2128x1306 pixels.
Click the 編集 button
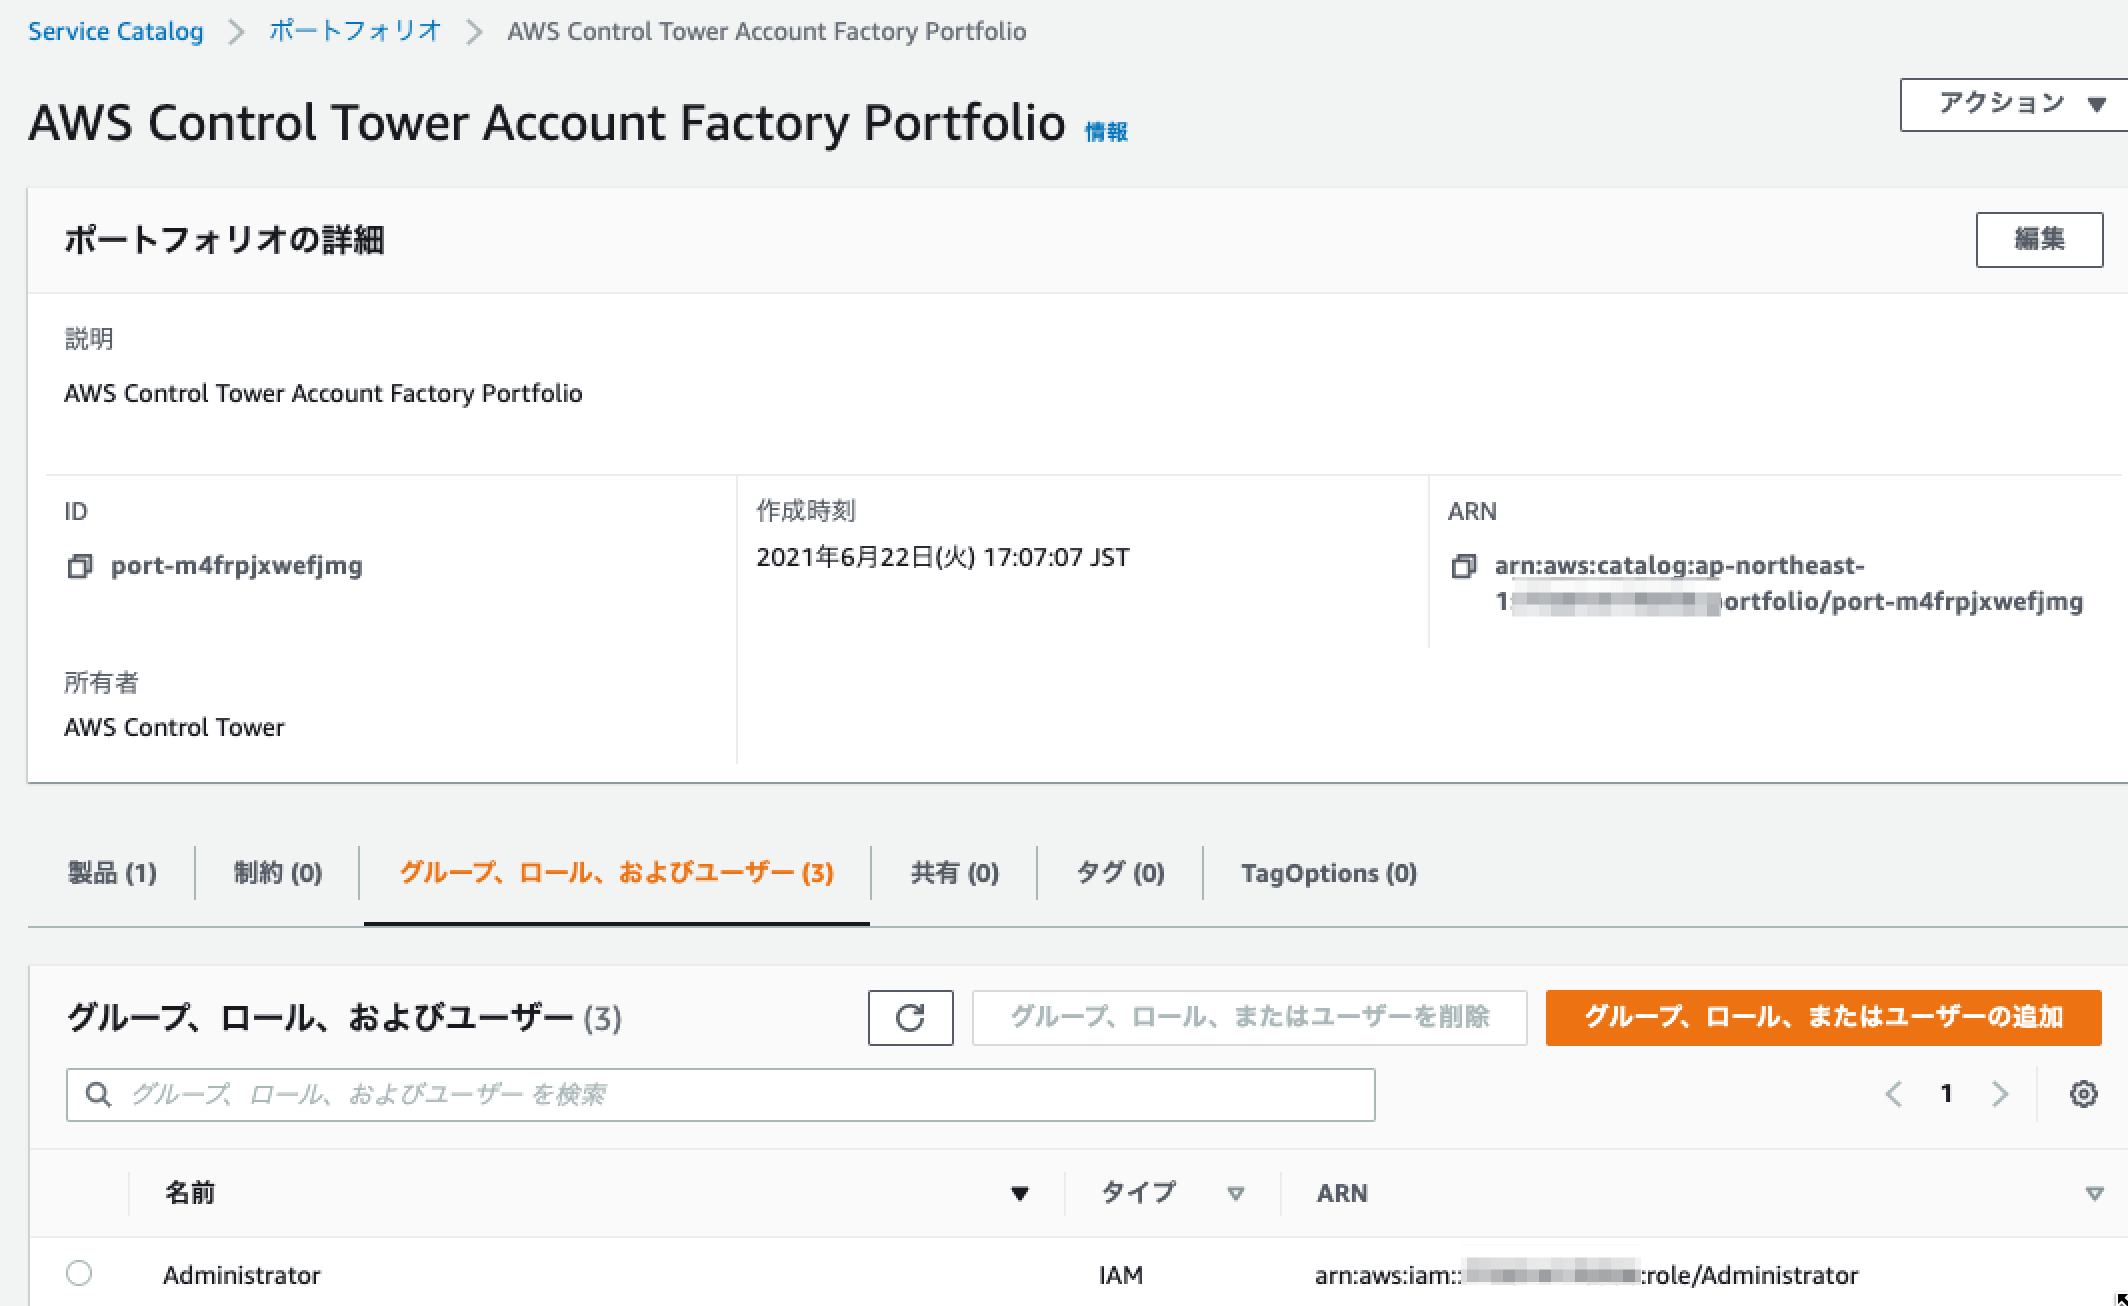(2039, 239)
